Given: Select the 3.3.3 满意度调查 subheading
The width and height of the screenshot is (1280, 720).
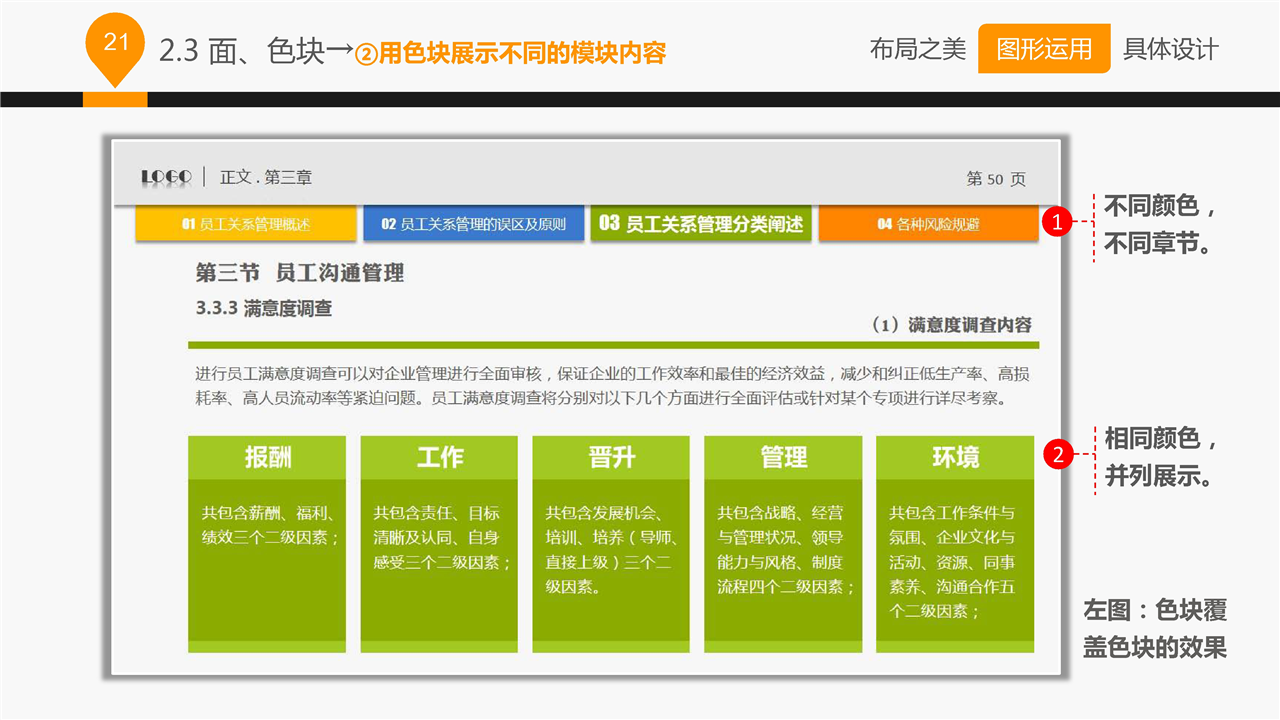Looking at the screenshot, I should point(263,308).
